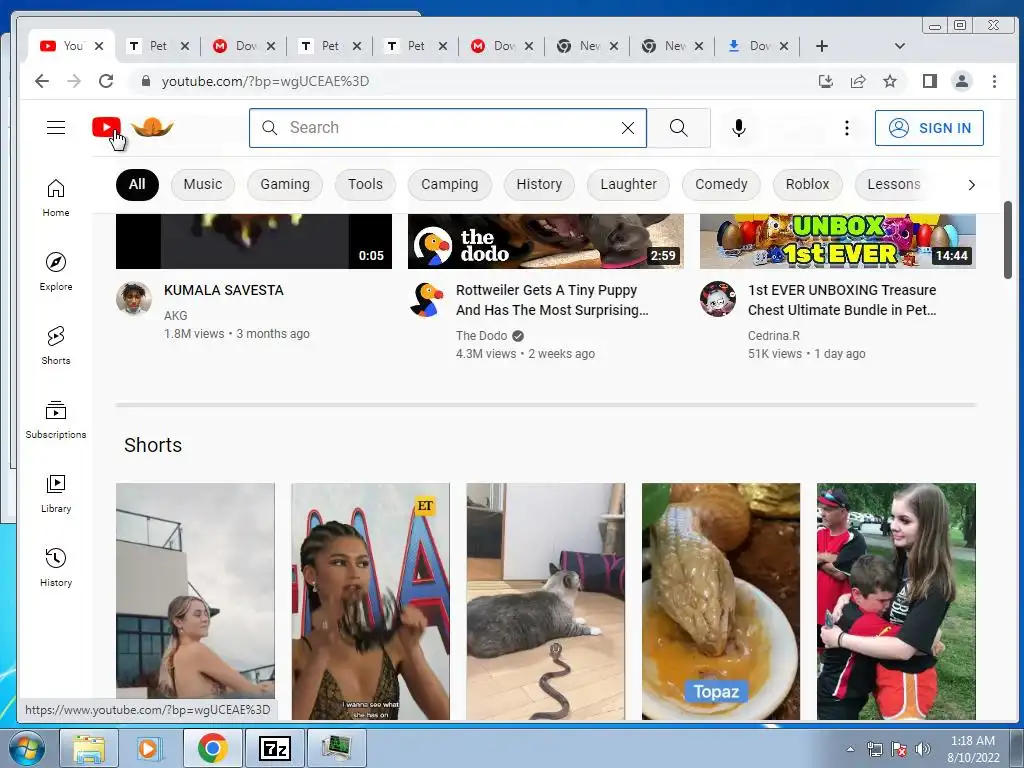This screenshot has width=1024, height=768.
Task: Open the KUMALA SAVESTA video title
Action: [223, 290]
